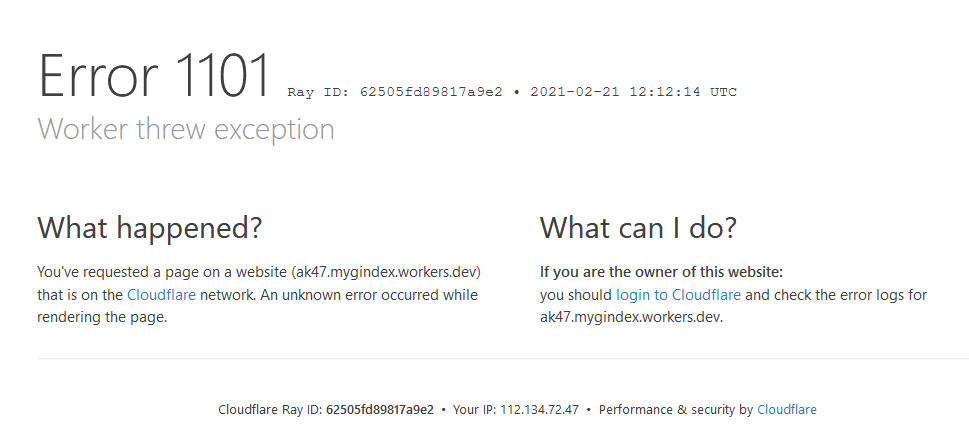Click the 'Performance & security by' text
Screen dimensions: 969x443
point(675,410)
